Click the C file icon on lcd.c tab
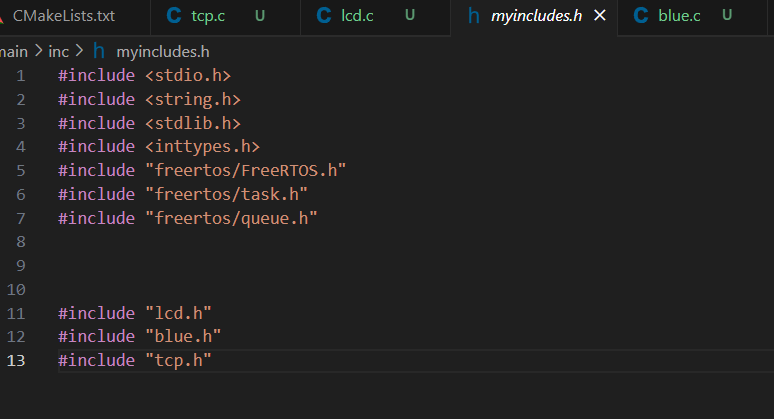774x419 pixels. pos(324,16)
